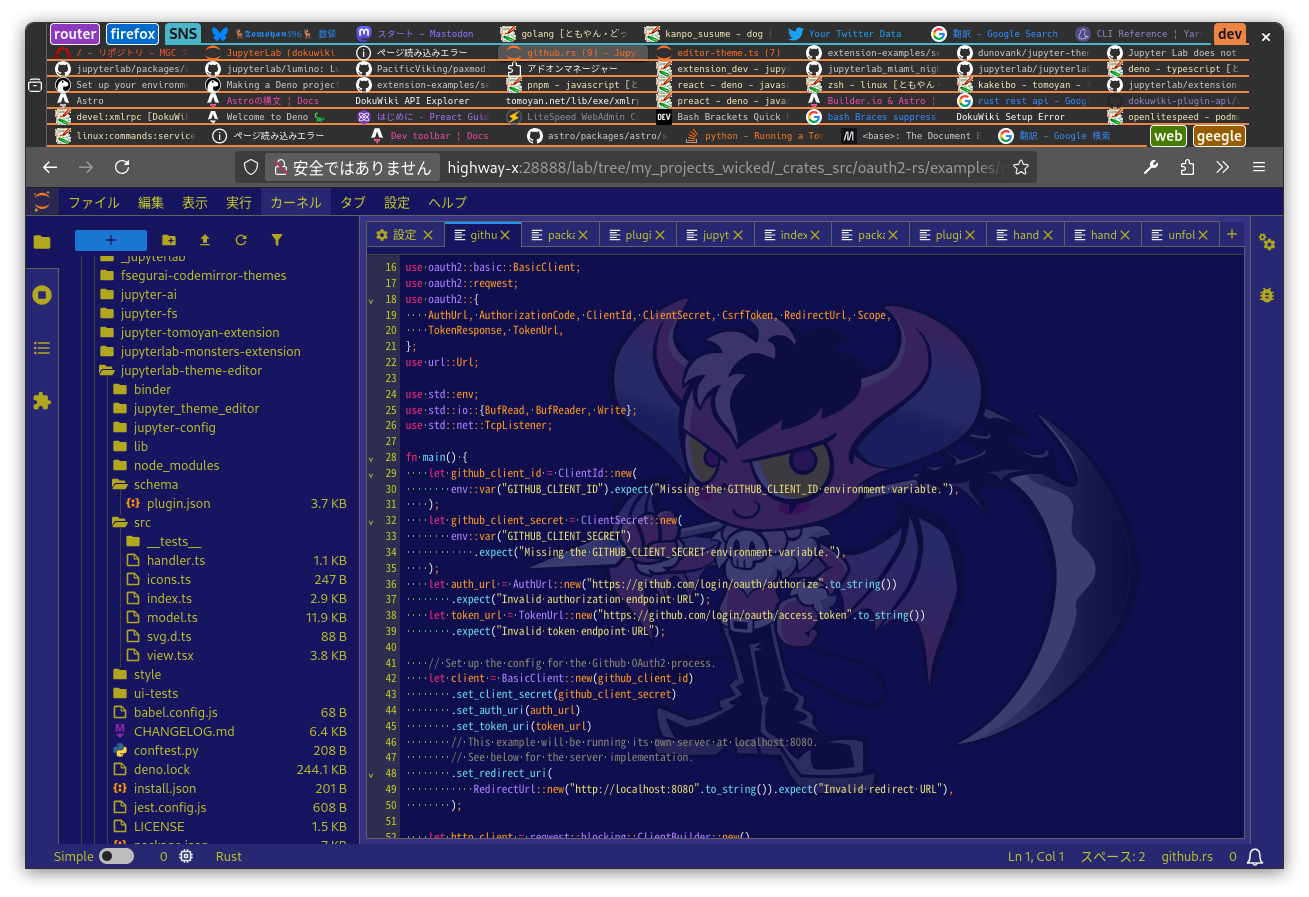Viewport: 1309px width, 897px height.
Task: Click the new folder icon
Action: click(x=169, y=240)
